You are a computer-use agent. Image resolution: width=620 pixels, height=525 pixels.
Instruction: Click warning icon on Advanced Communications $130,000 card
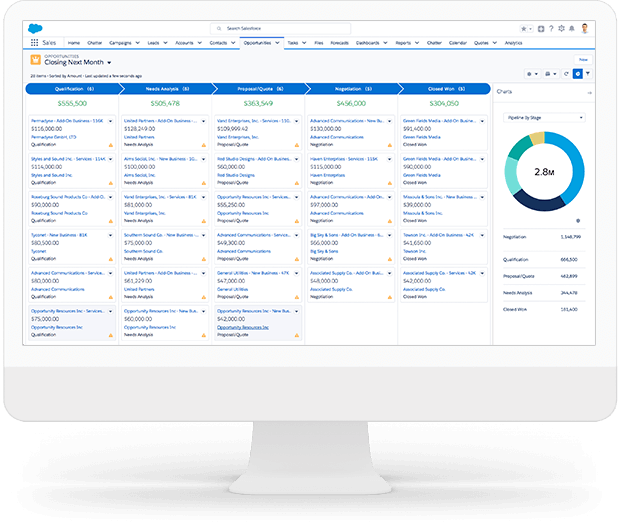tap(389, 145)
